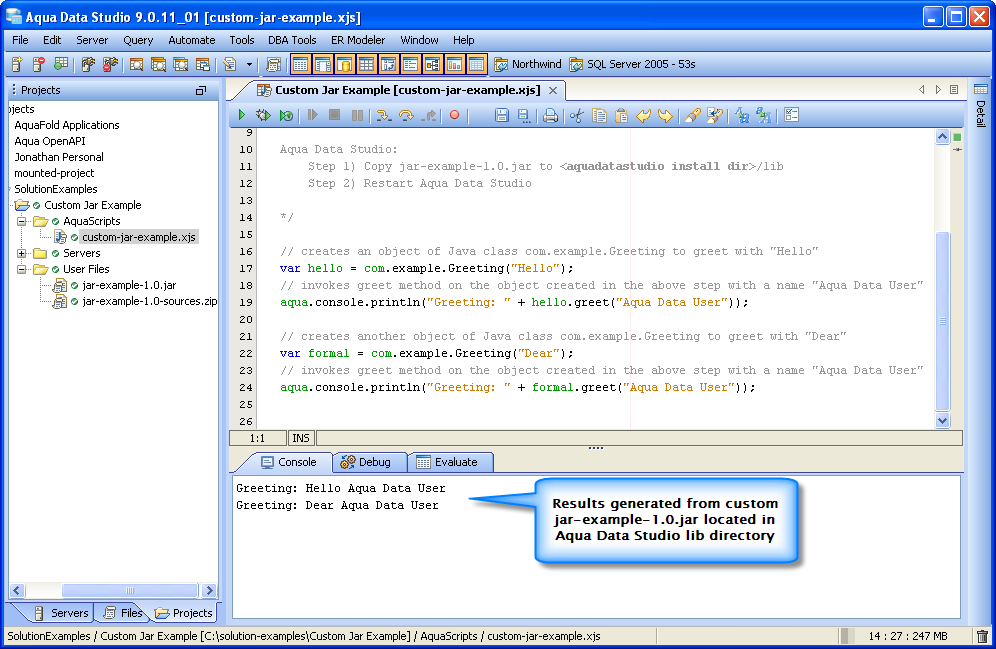The width and height of the screenshot is (996, 649).
Task: Toggle the yellow database cylinder panel button
Action: (344, 64)
